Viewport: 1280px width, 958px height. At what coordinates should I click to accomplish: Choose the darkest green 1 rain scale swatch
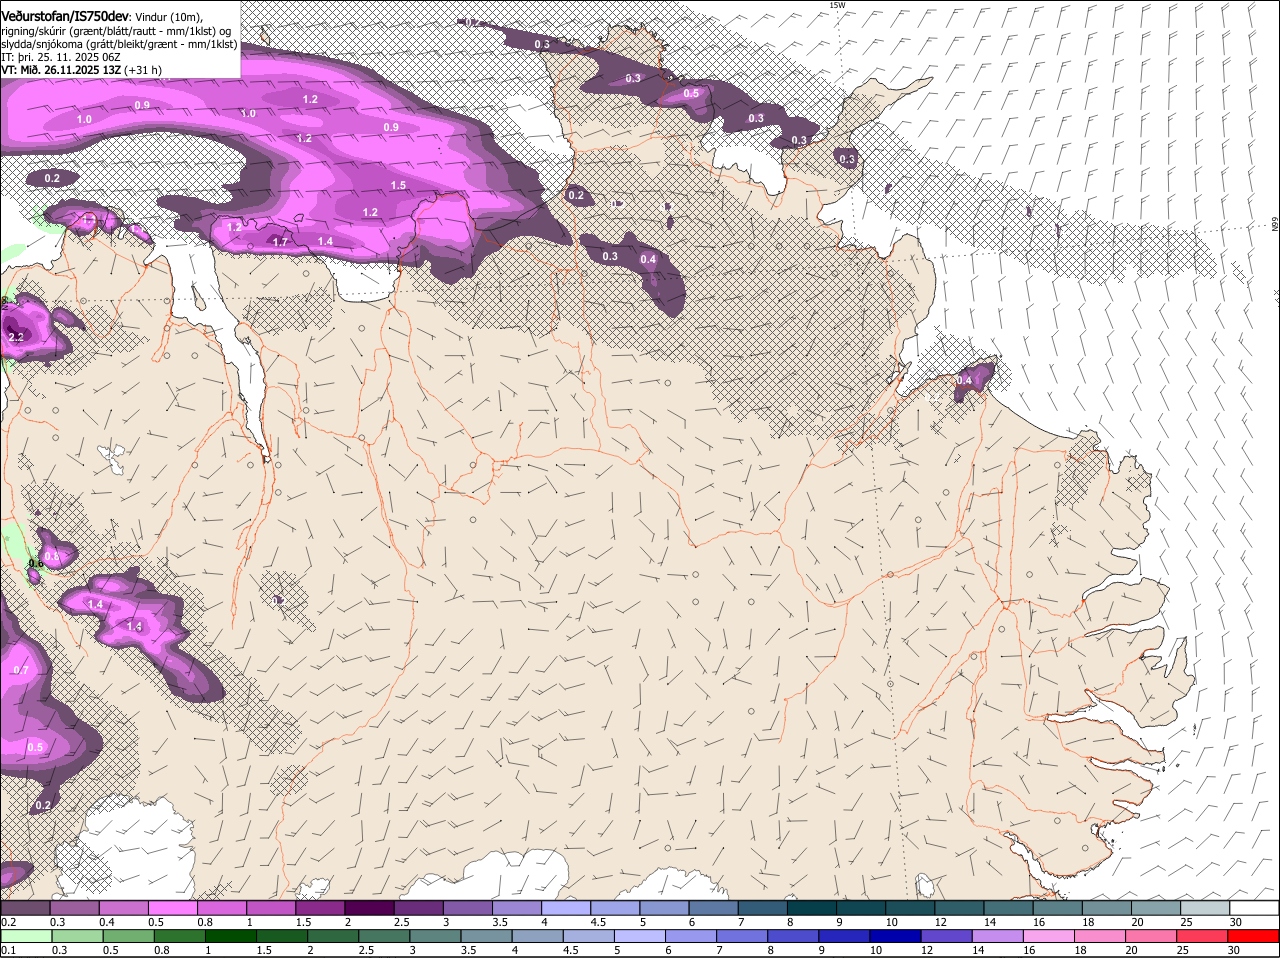pos(230,937)
